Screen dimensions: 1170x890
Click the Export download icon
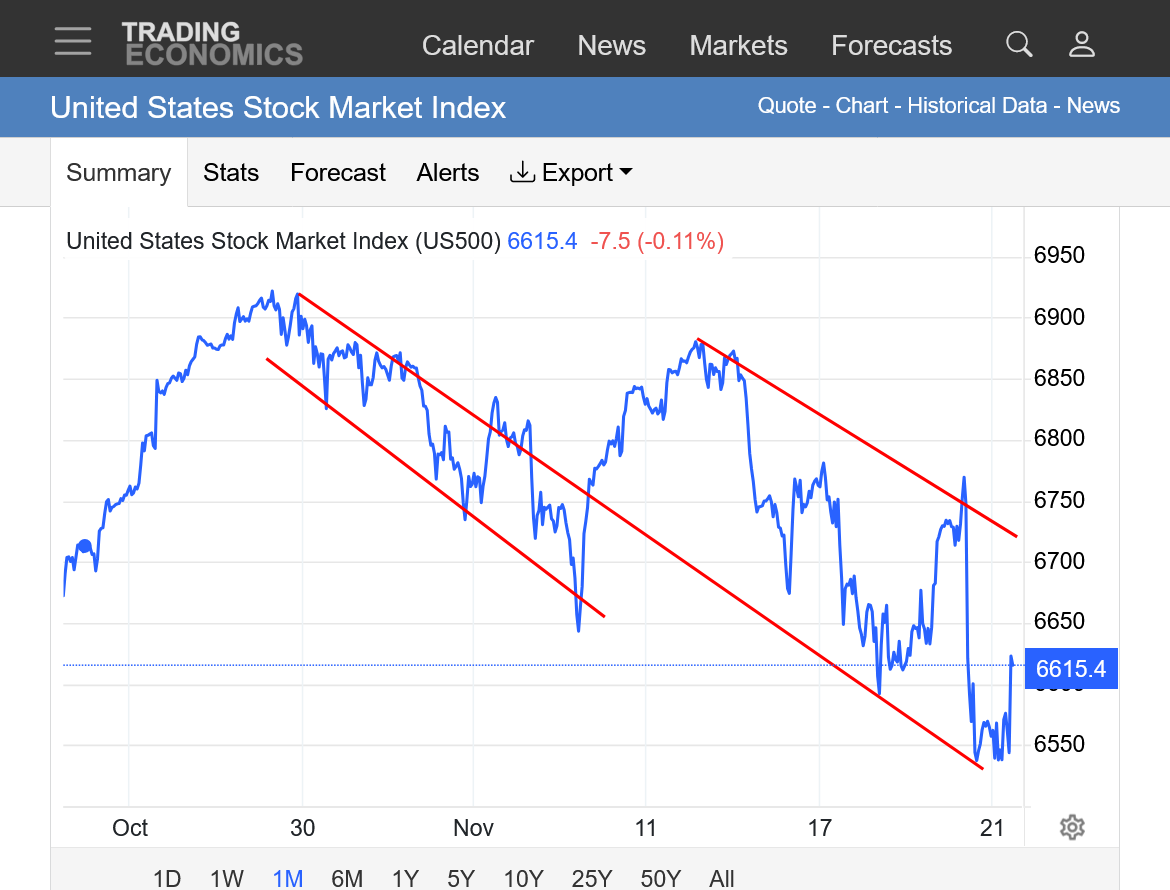click(x=522, y=173)
